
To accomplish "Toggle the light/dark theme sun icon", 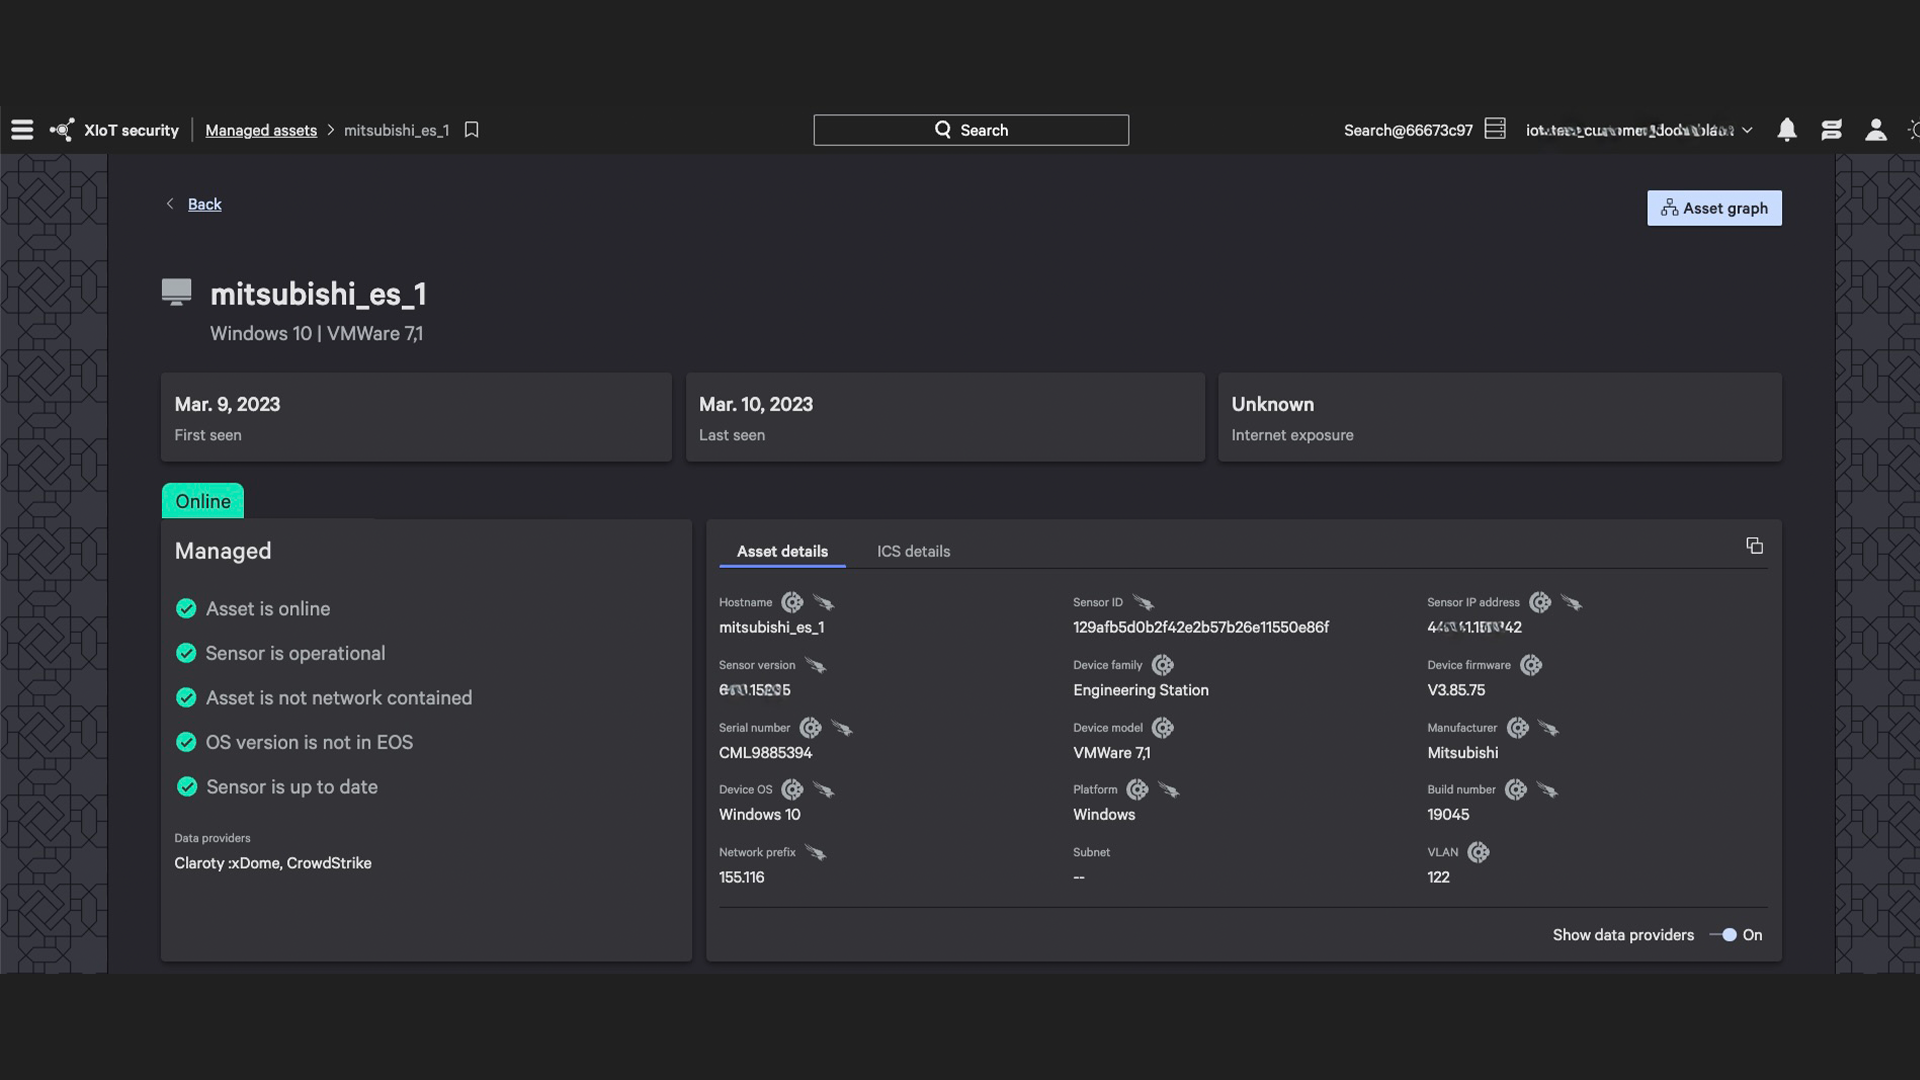I will 1913,130.
